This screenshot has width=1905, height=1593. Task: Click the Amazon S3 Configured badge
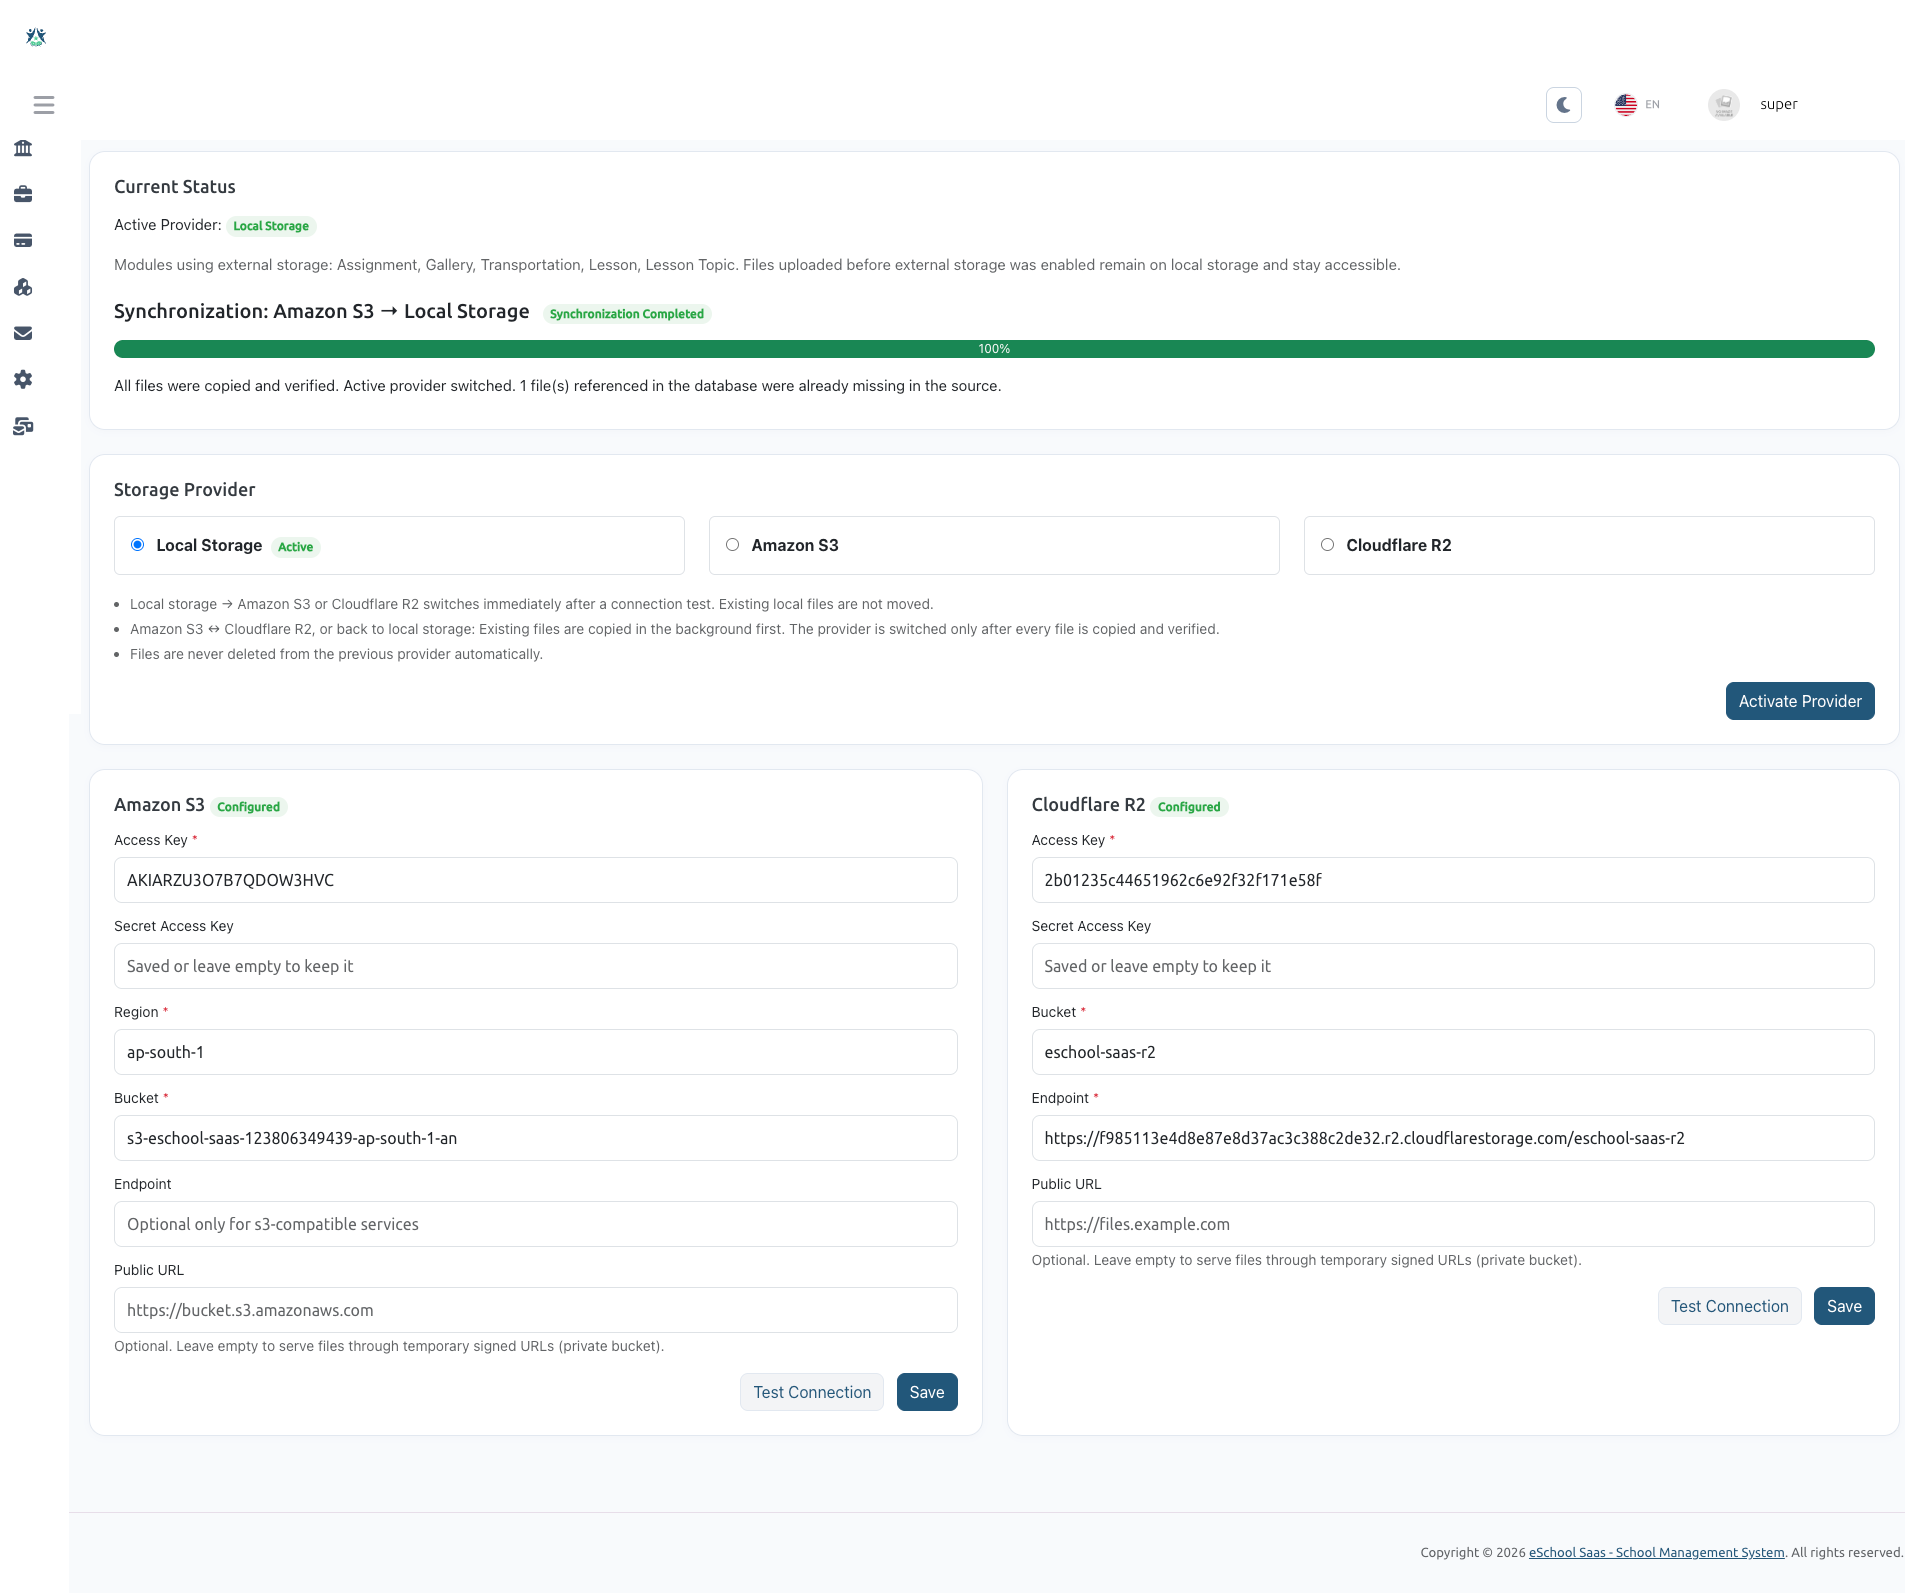pos(249,807)
